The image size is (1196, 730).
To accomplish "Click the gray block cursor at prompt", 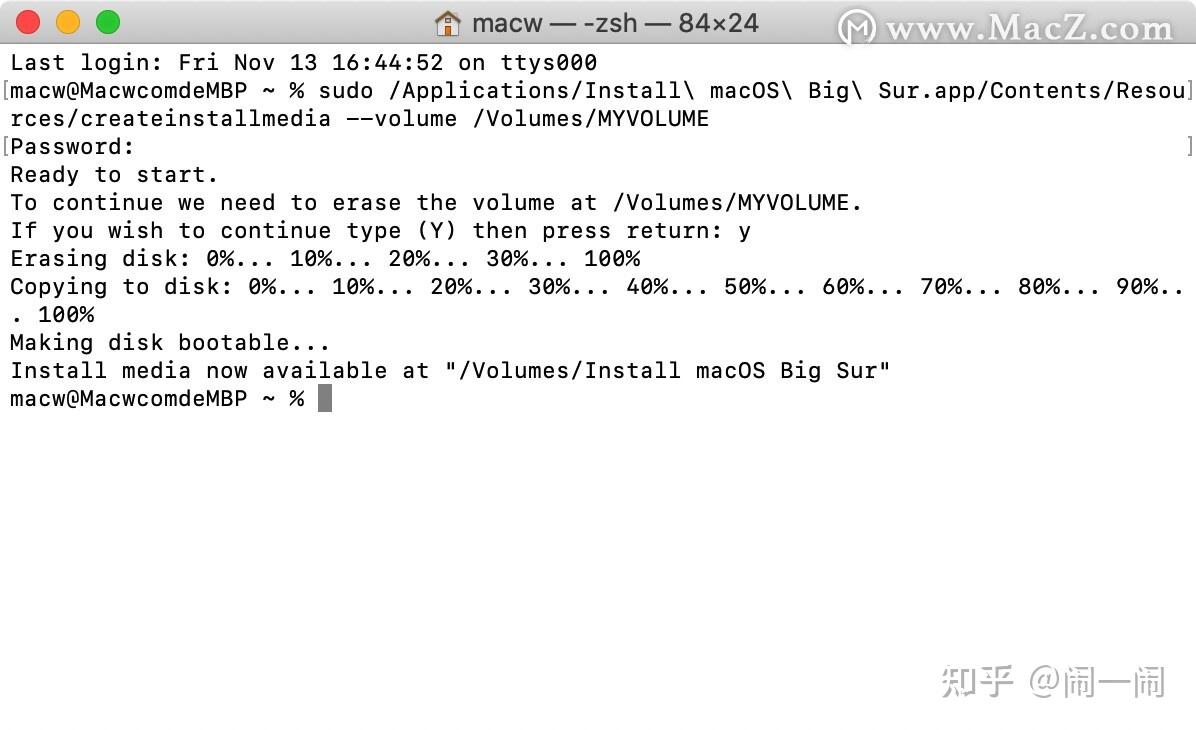I will 325,398.
